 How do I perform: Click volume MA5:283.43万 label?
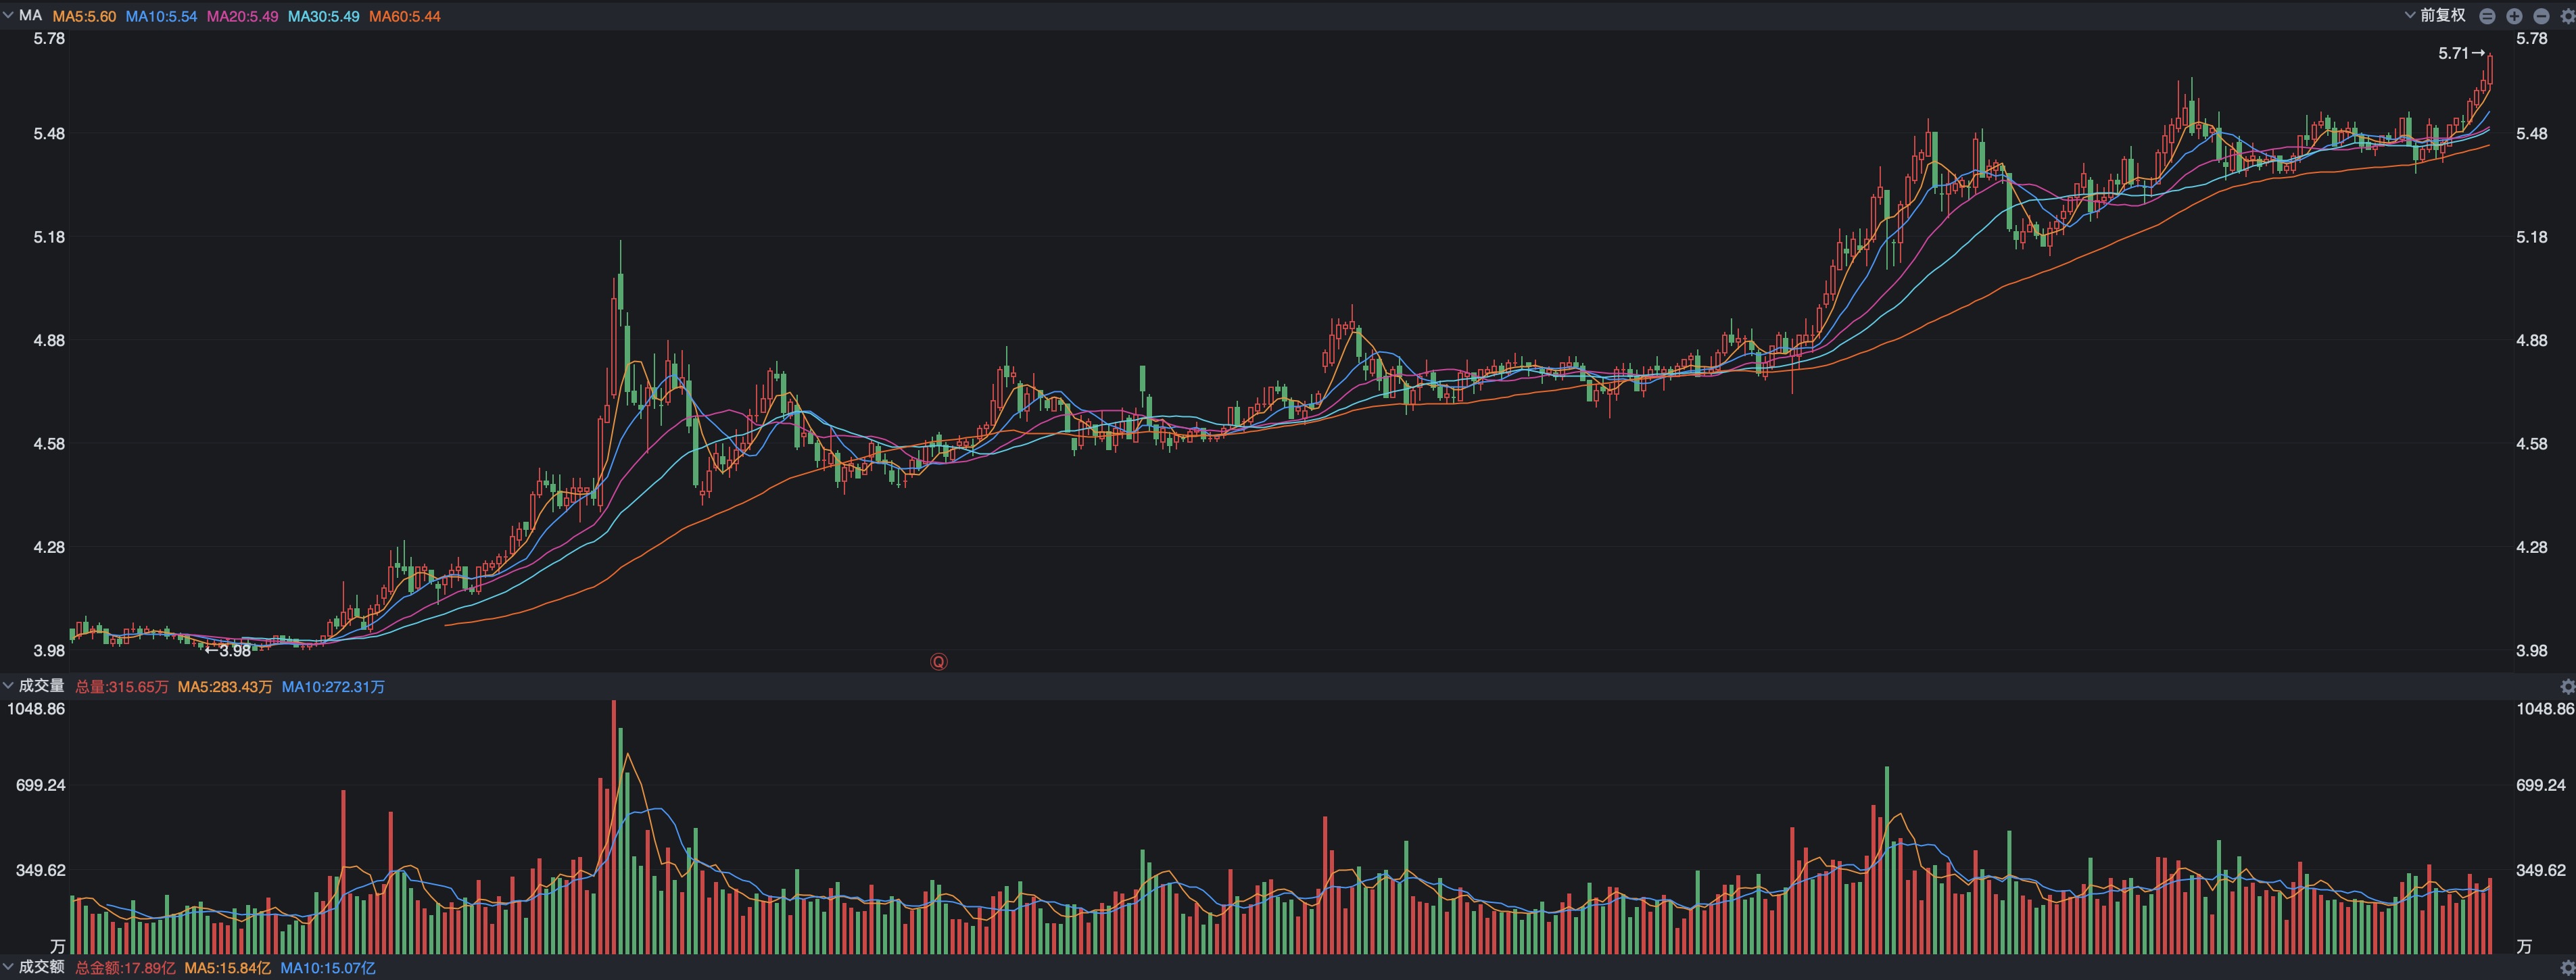(225, 686)
